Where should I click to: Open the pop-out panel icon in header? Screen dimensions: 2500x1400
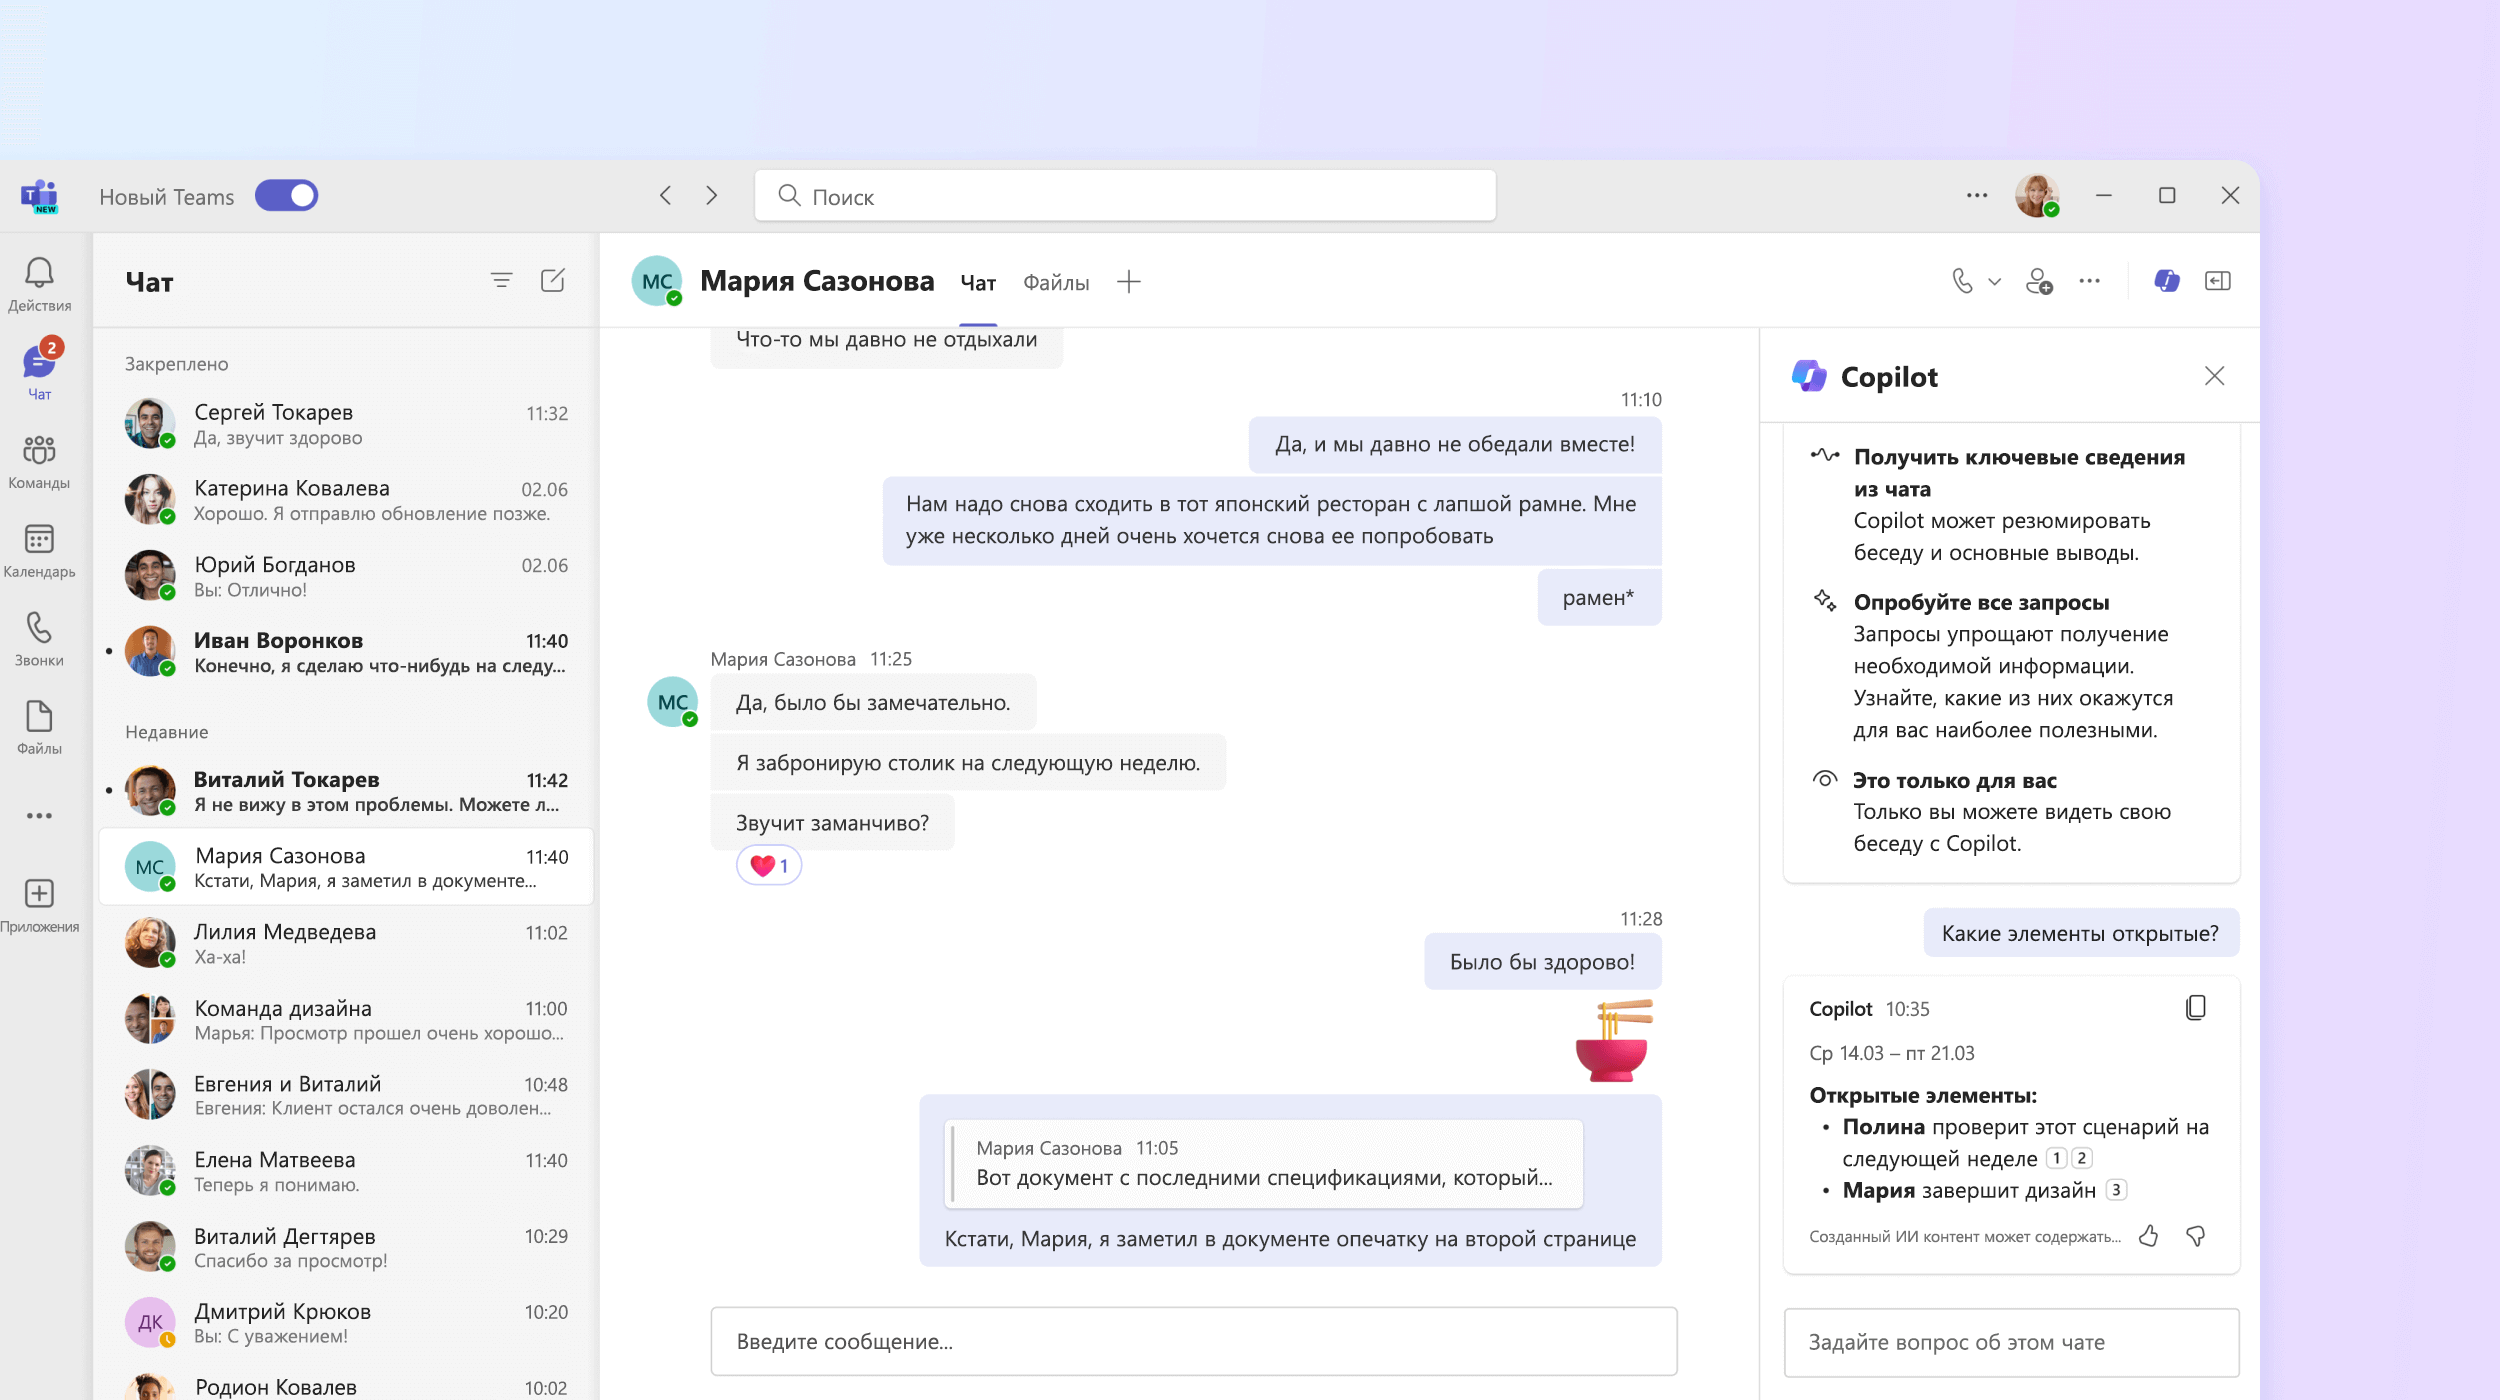[x=2217, y=281]
